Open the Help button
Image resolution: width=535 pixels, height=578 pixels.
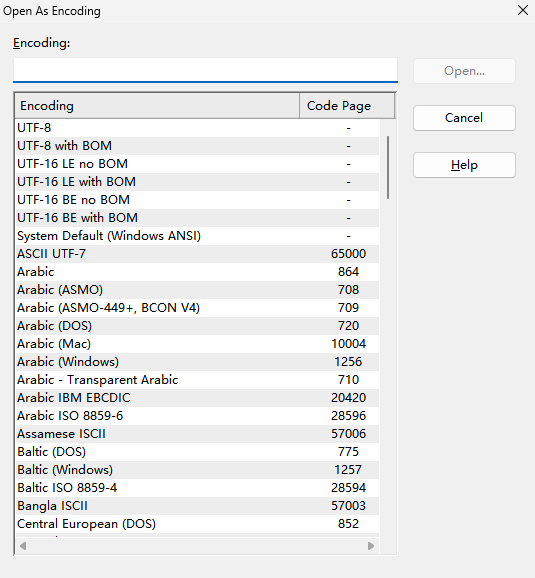pos(464,165)
